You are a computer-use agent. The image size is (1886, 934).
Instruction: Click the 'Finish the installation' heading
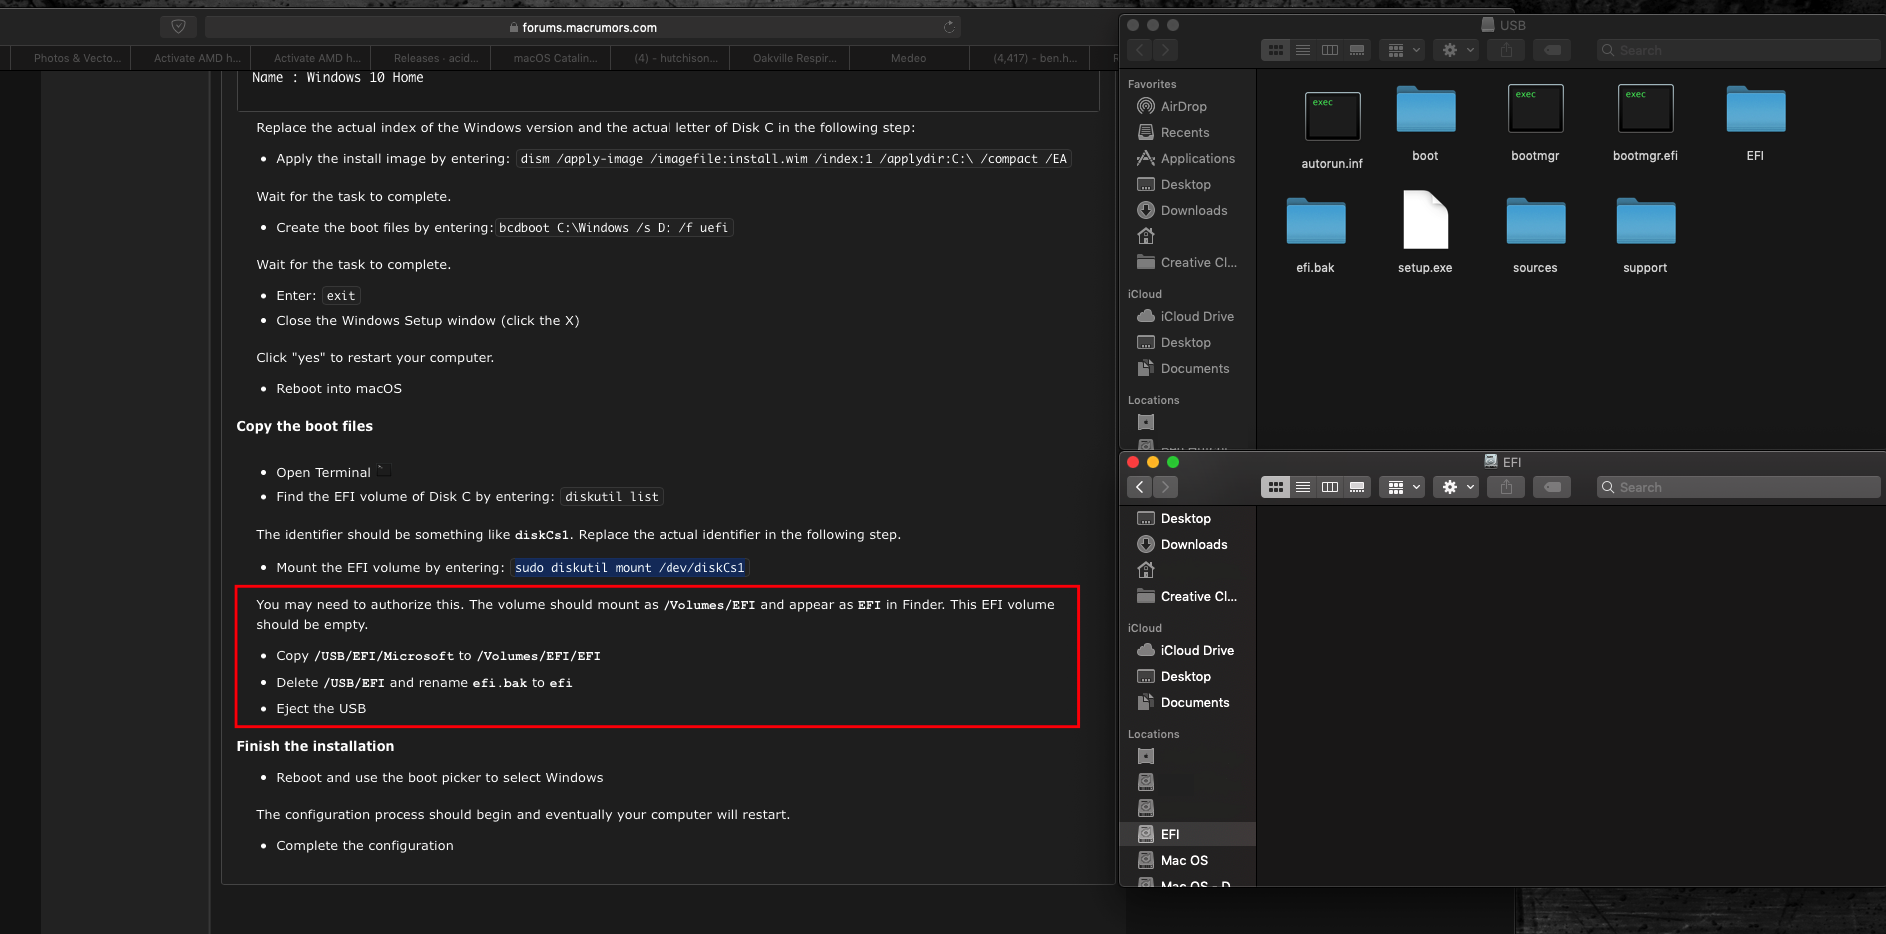point(315,746)
